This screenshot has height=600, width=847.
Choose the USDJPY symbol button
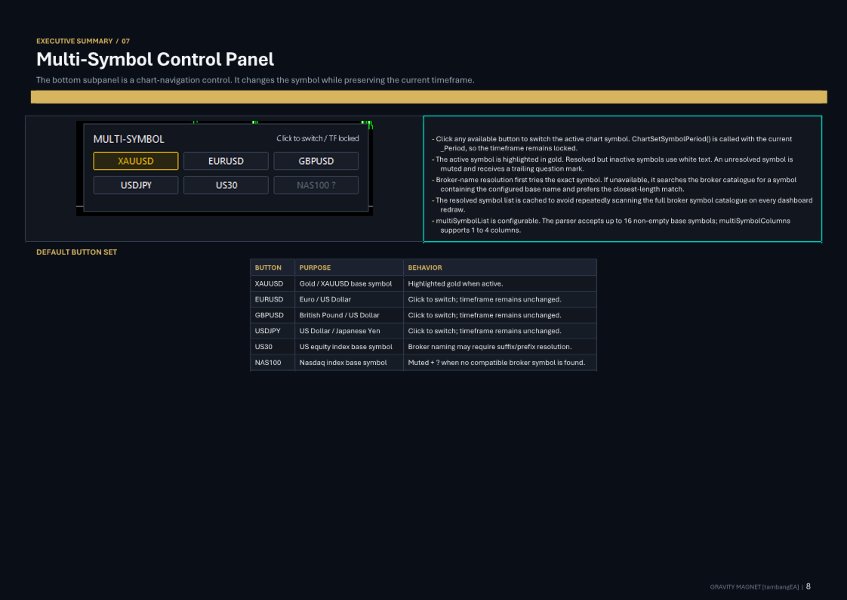point(136,185)
